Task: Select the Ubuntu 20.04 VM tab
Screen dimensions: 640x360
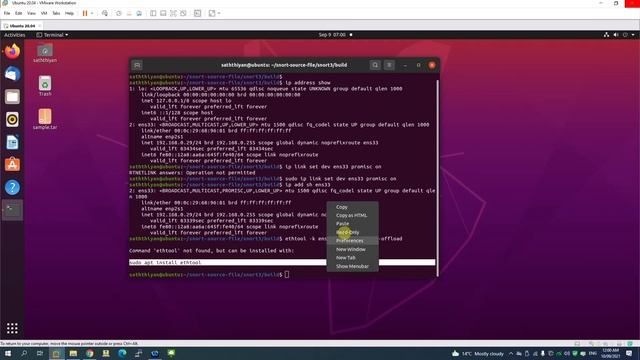Action: click(x=22, y=26)
